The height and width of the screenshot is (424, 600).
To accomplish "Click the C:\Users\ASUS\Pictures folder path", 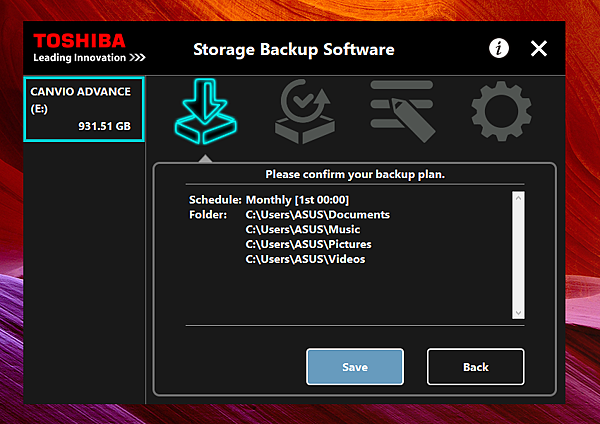I will click(308, 244).
